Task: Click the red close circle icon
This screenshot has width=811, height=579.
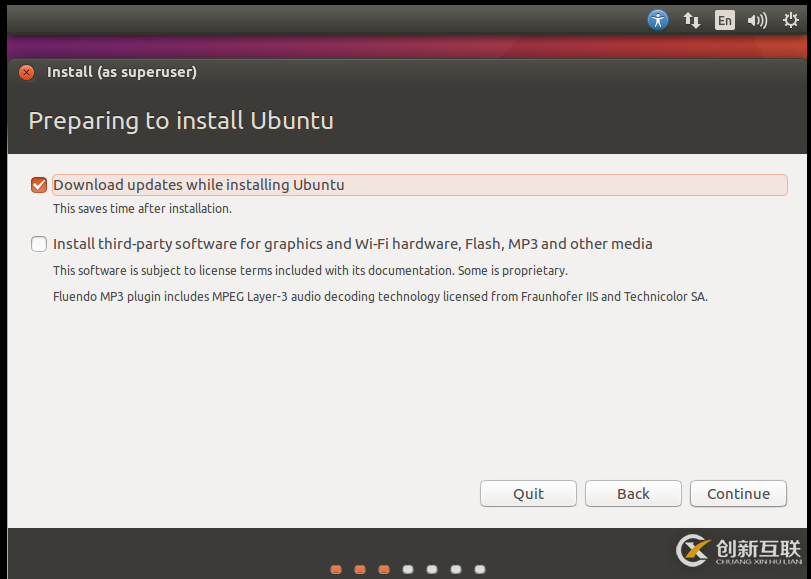Action: pyautogui.click(x=25, y=72)
